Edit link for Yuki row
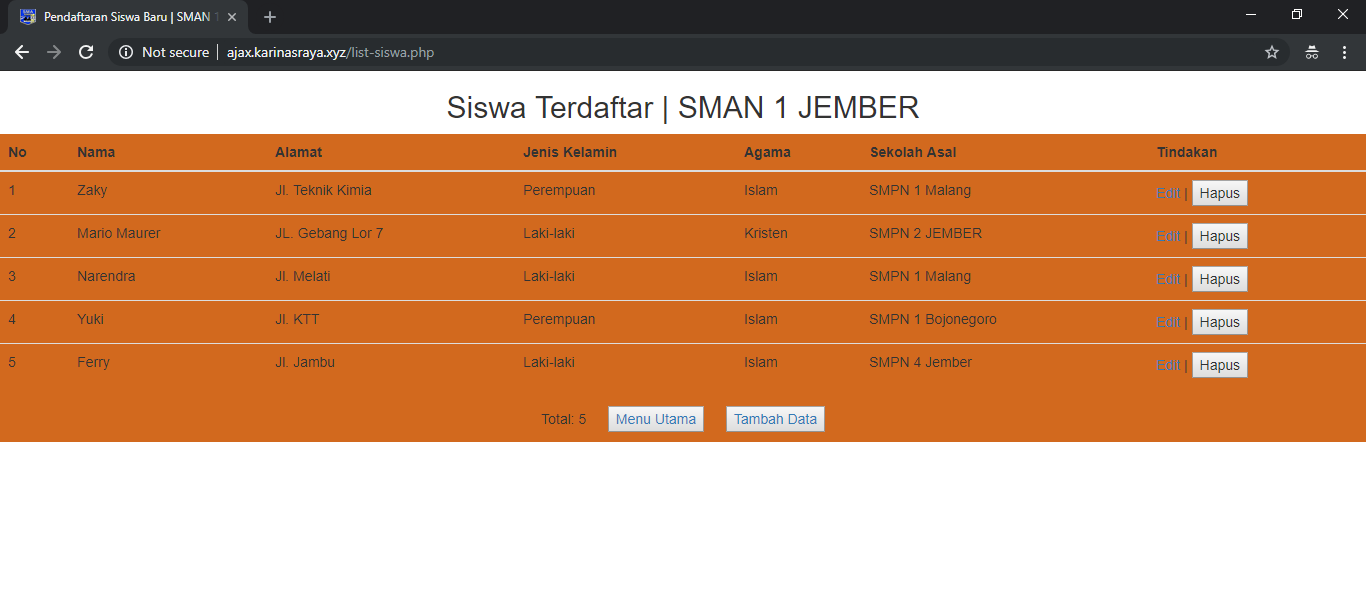 tap(1168, 322)
